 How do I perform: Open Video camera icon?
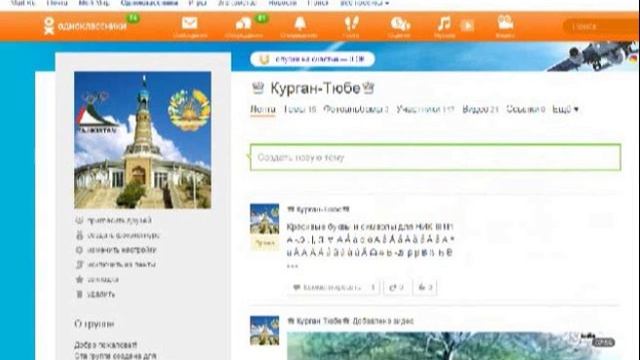click(505, 23)
